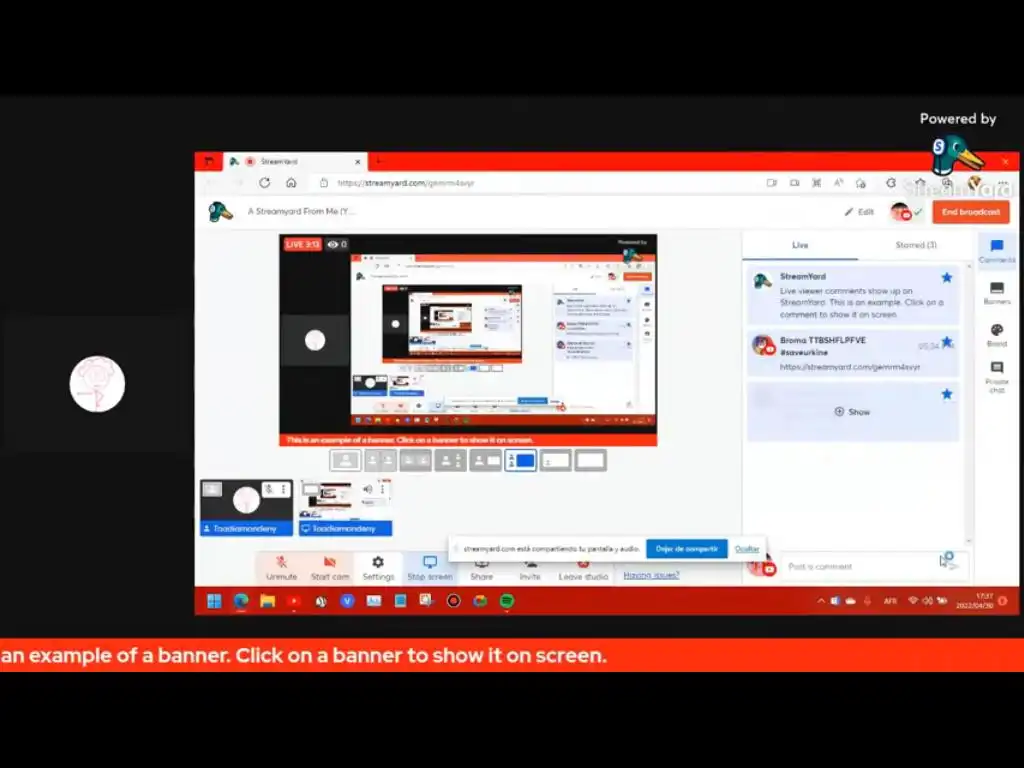The width and height of the screenshot is (1024, 768).
Task: Select the third cropped two-person layout
Action: click(415, 460)
